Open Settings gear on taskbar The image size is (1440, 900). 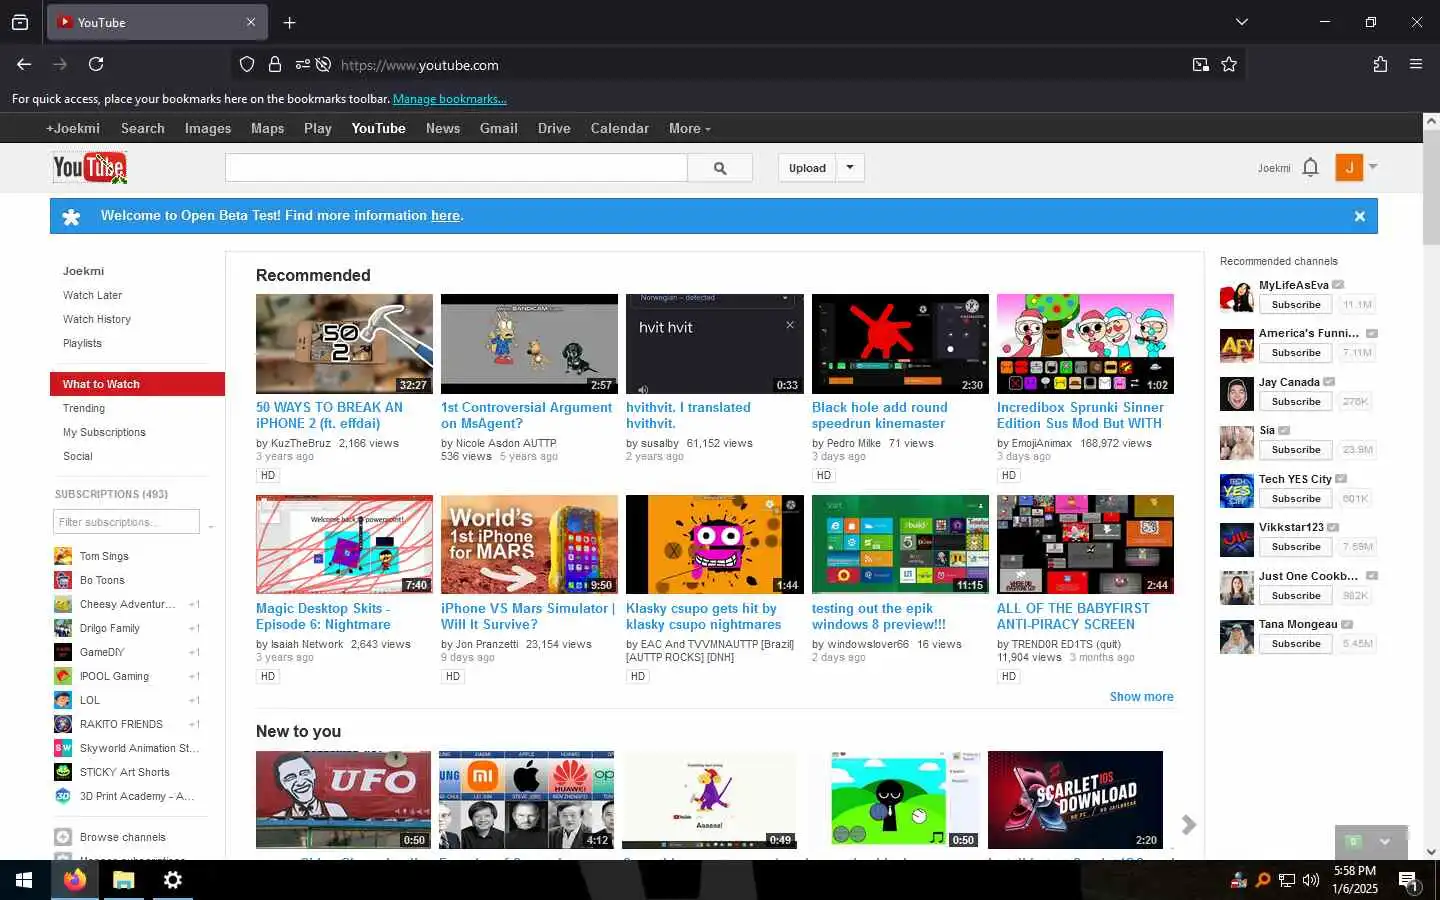(173, 880)
